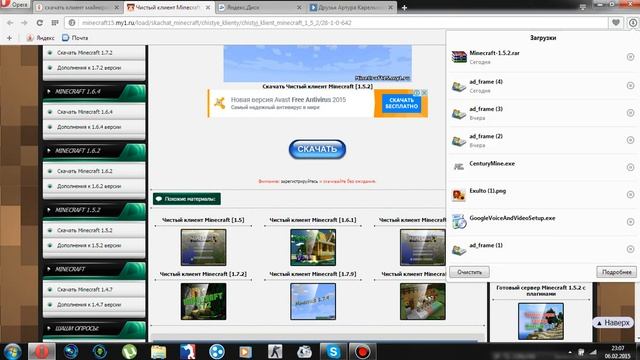The height and width of the screenshot is (360, 640).
Task: Toggle the downloads icon in toolbar
Action: 633,23
